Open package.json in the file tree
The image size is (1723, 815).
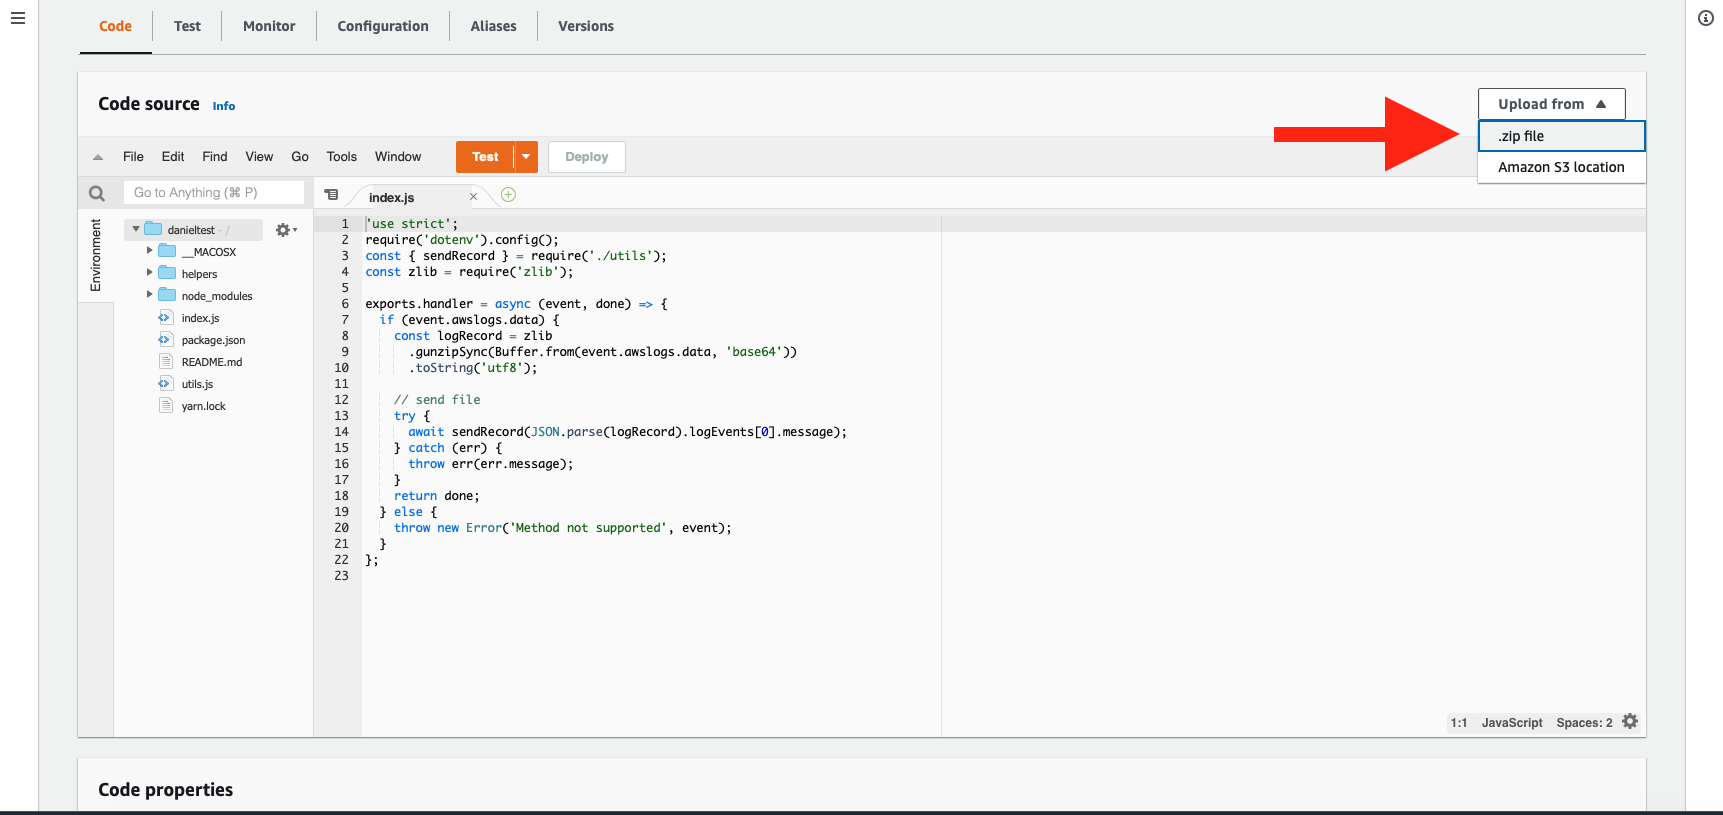213,340
